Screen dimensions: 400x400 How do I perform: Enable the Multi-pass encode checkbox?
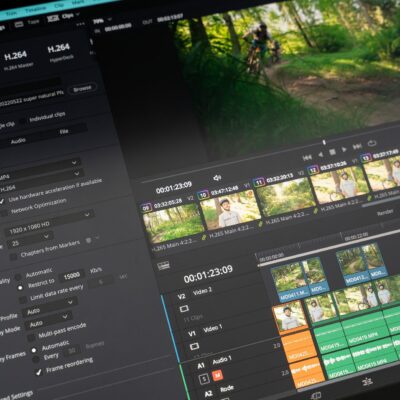tap(31, 337)
